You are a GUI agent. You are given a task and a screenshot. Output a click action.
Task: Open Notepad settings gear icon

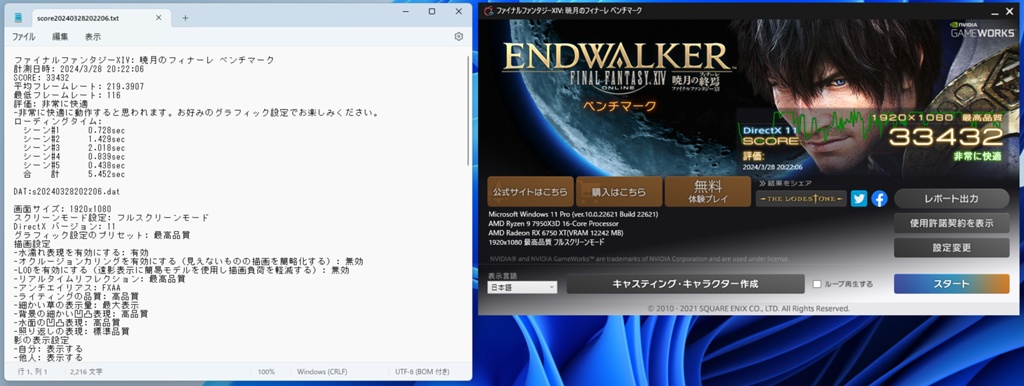click(458, 37)
